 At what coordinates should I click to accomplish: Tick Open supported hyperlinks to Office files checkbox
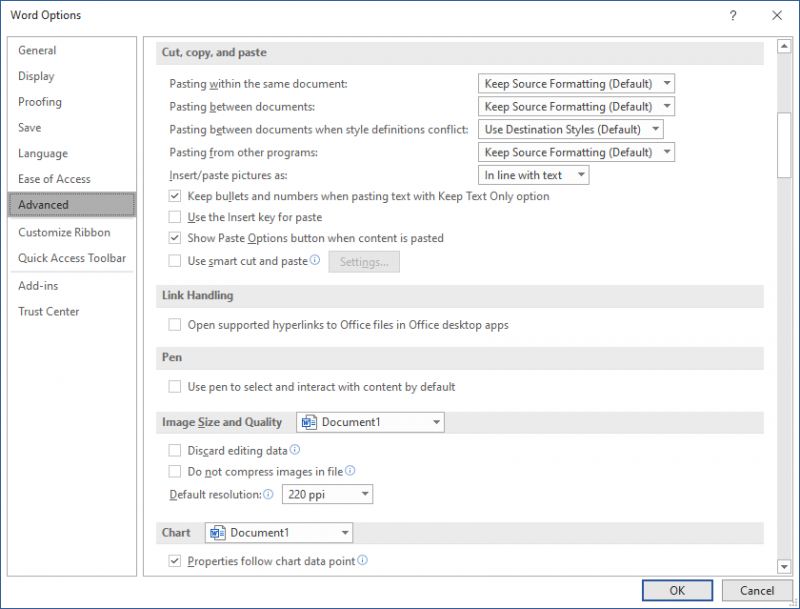tap(174, 325)
